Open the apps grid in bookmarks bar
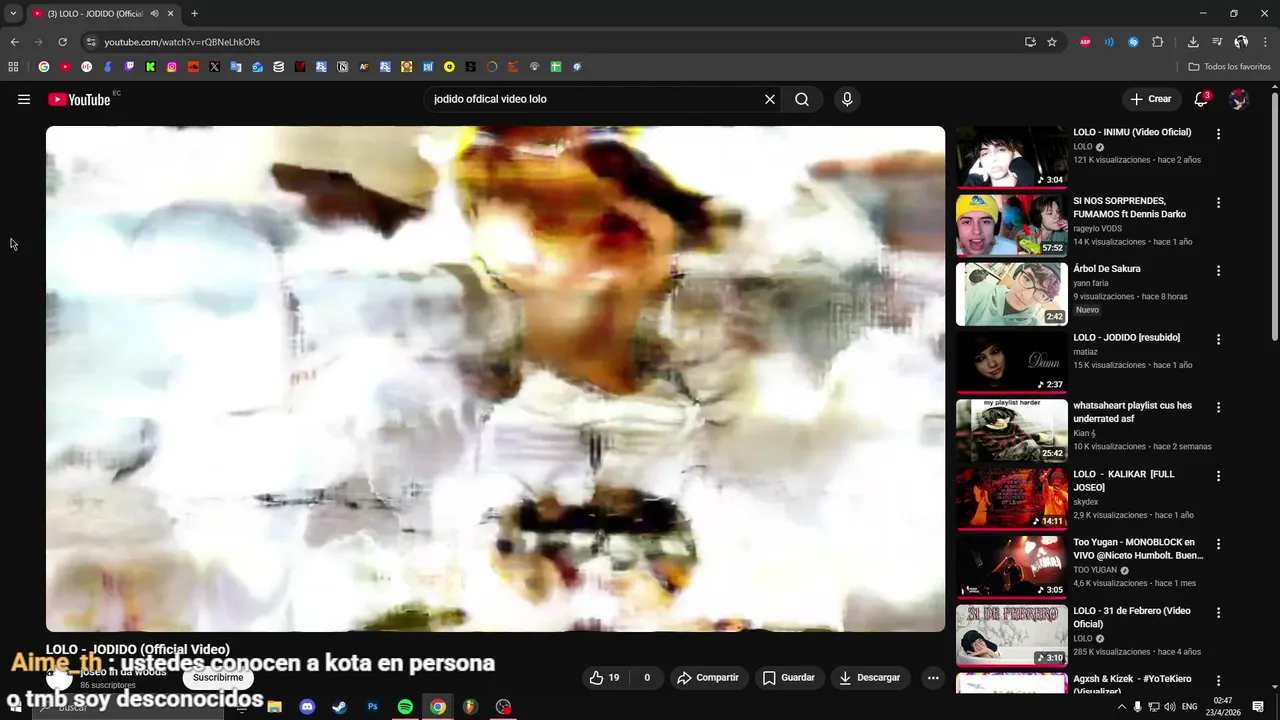This screenshot has width=1280, height=720. (13, 67)
